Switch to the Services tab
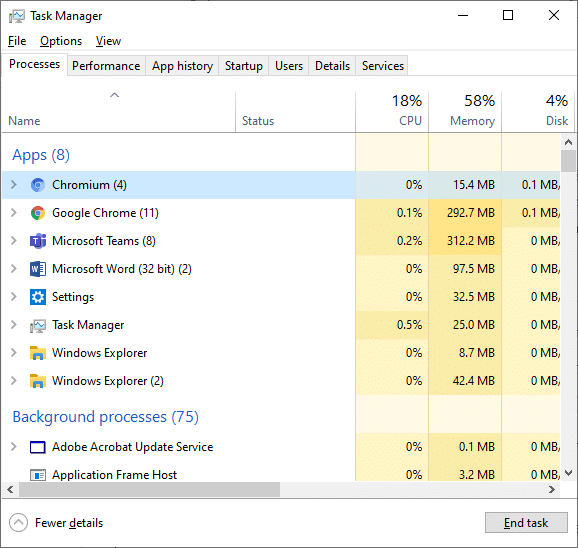The image size is (578, 548). pyautogui.click(x=383, y=66)
